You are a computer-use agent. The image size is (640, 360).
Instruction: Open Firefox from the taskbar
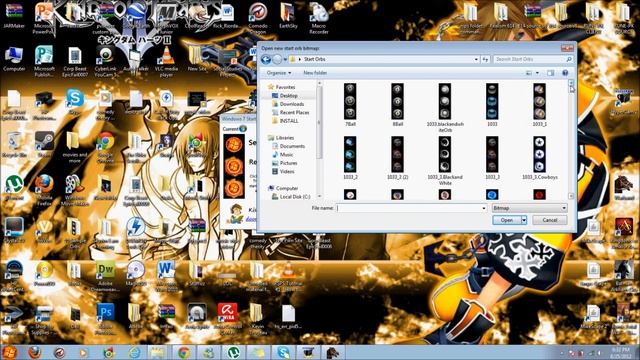tap(35, 352)
